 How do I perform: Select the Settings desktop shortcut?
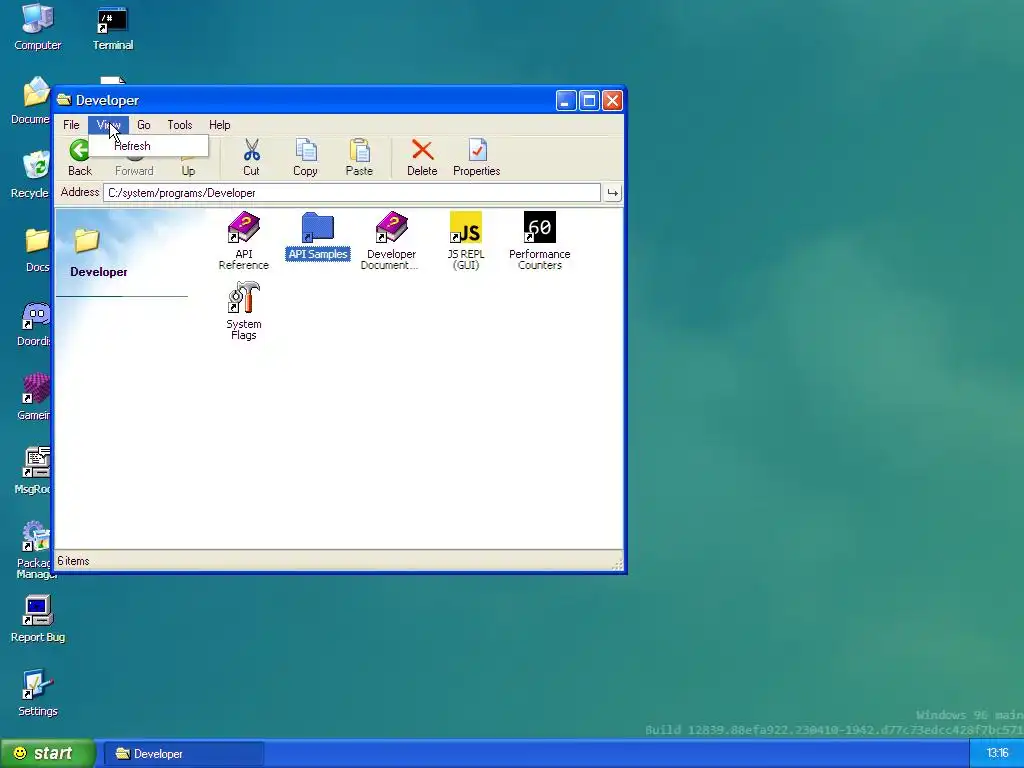tap(37, 694)
